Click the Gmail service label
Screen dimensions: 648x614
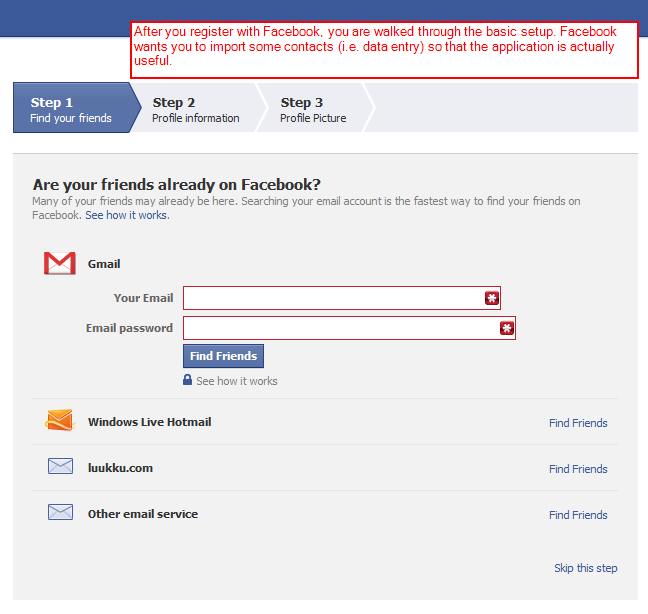[104, 264]
